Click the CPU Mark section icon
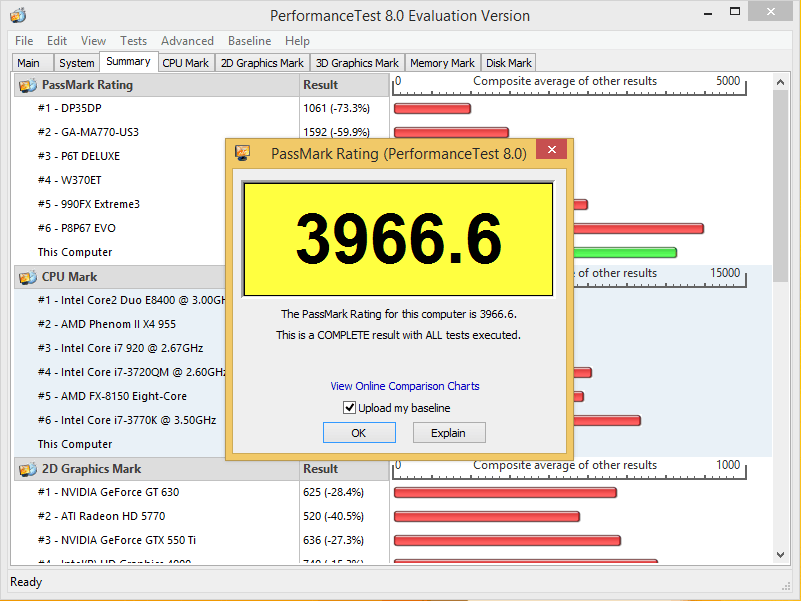The height and width of the screenshot is (601, 801). [x=28, y=277]
